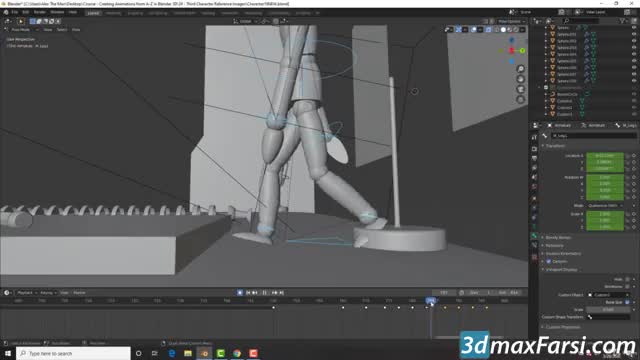Expand the Custom Properties panel

(x=563, y=327)
